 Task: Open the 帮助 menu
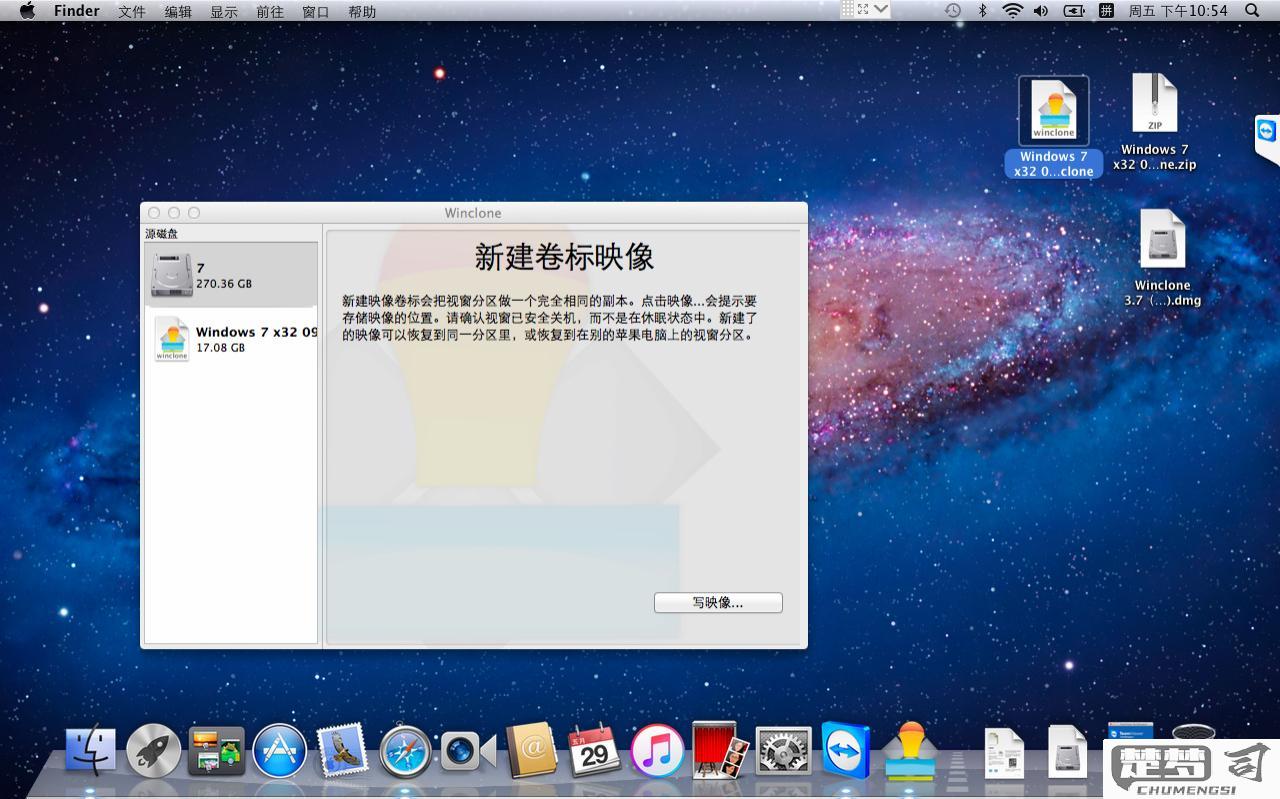362,12
